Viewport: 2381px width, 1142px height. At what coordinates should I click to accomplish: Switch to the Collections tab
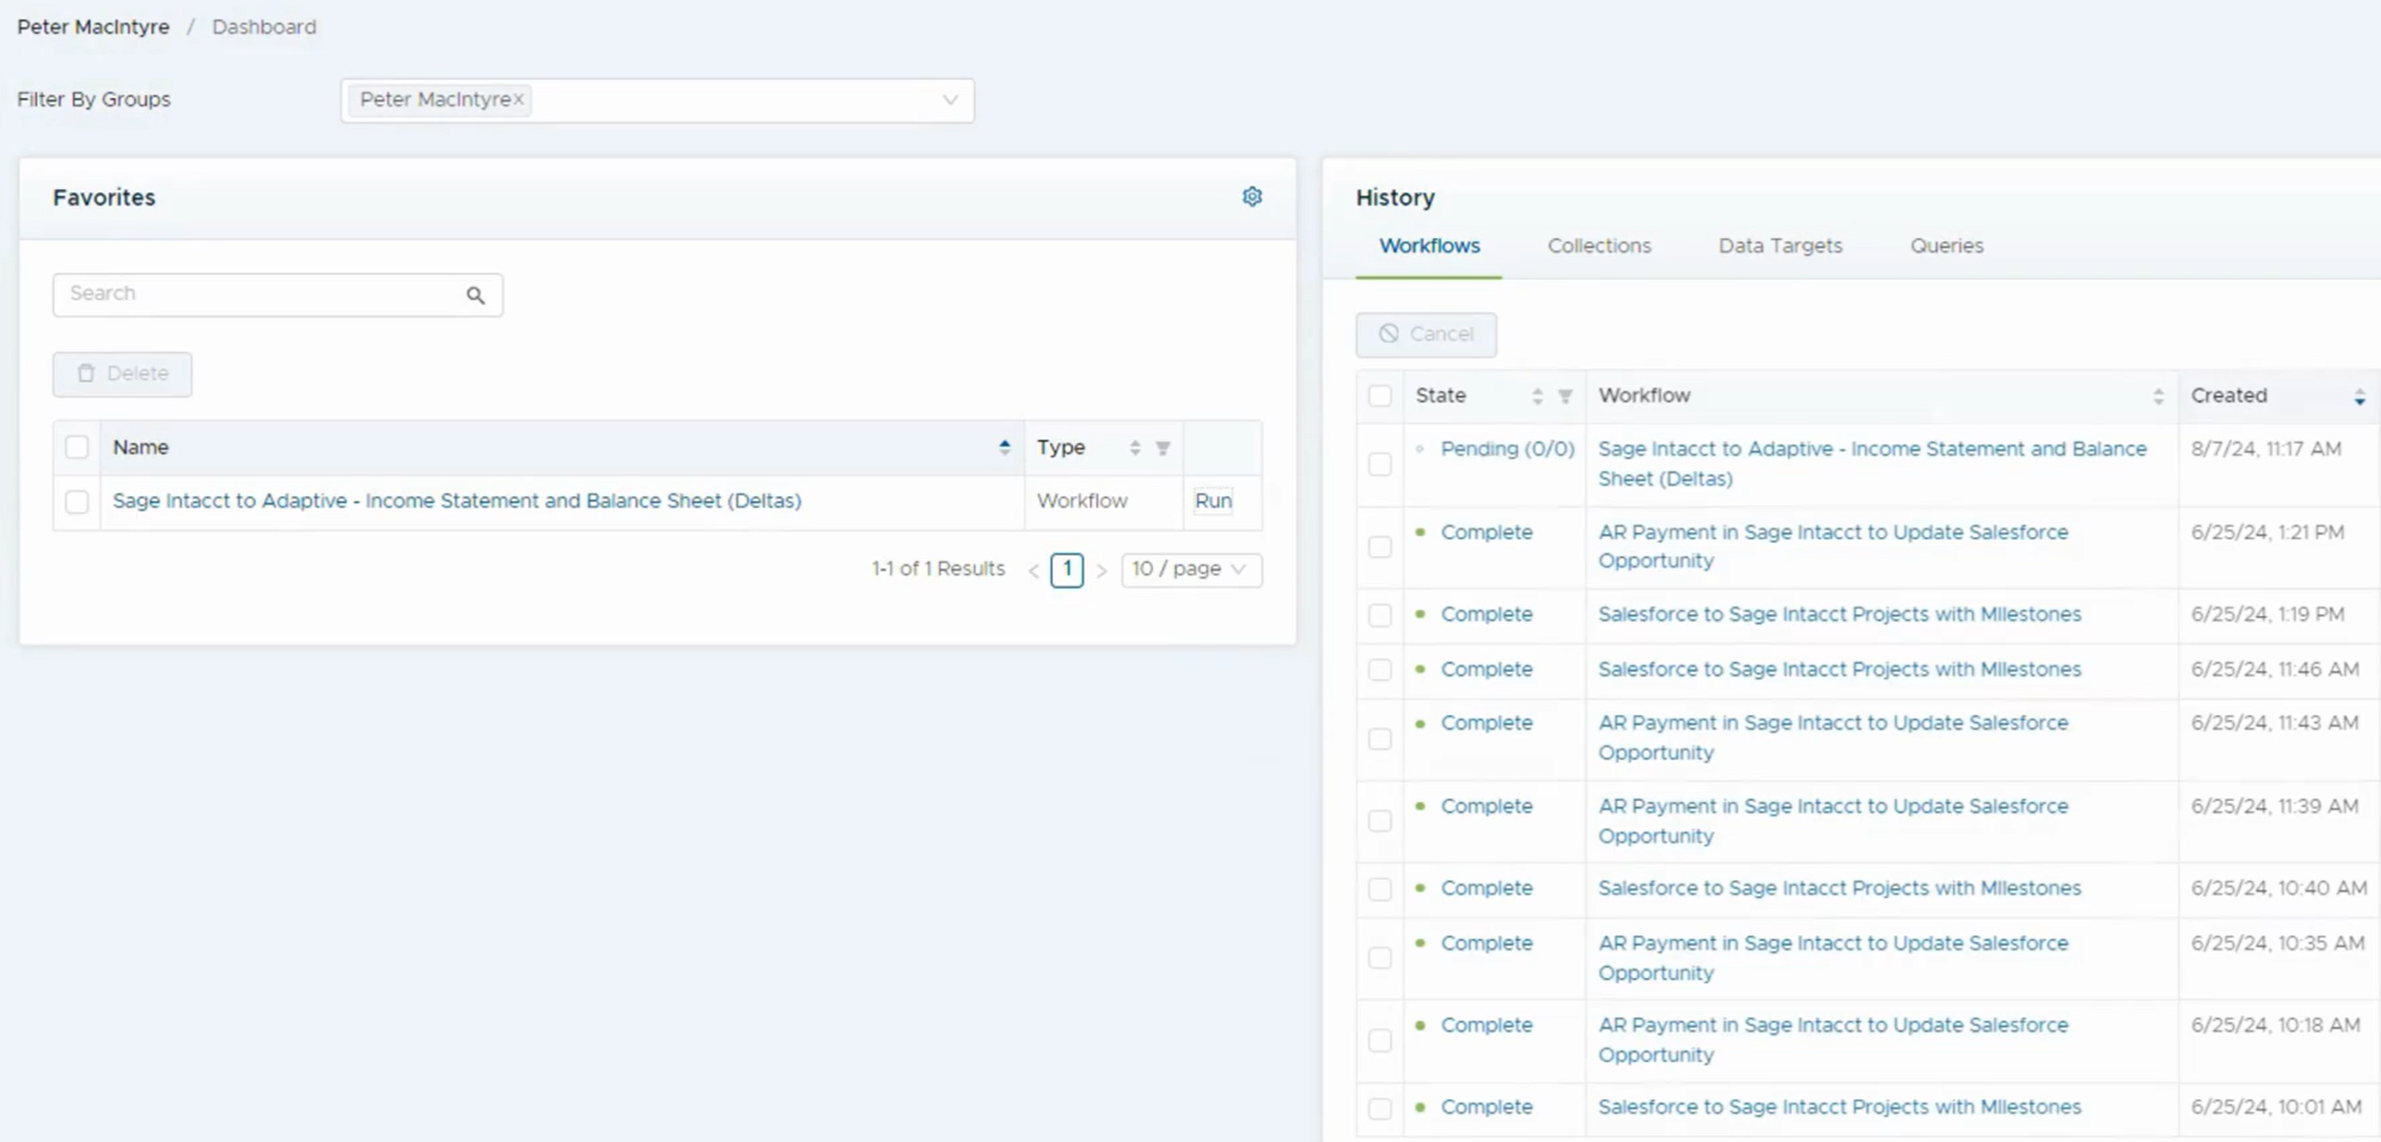tap(1598, 246)
